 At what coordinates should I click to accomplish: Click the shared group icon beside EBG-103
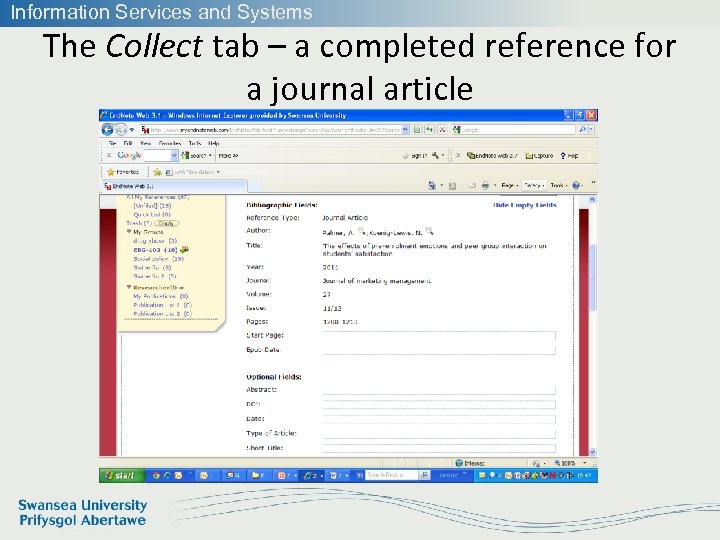point(184,249)
